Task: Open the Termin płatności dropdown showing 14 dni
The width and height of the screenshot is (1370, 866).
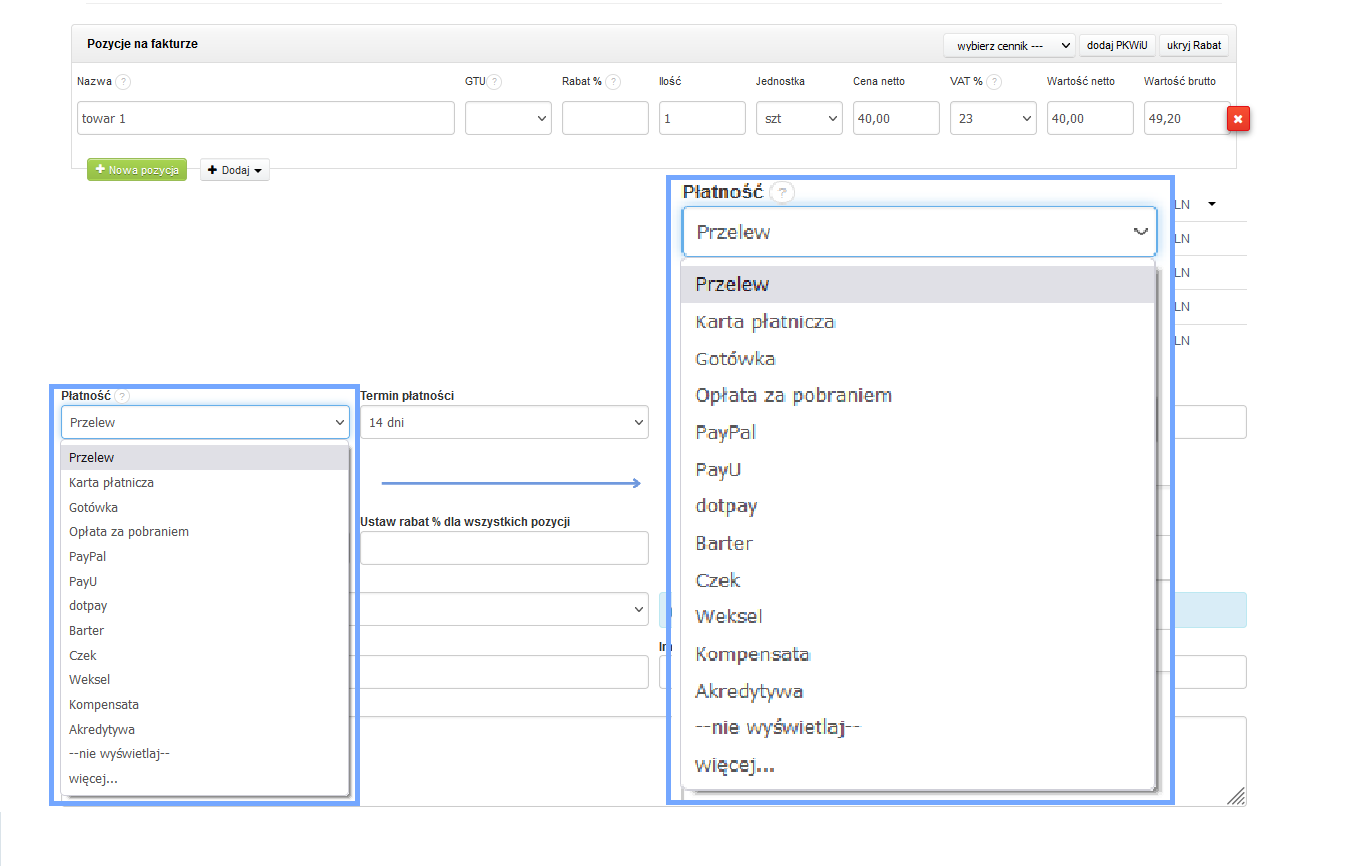Action: click(x=504, y=422)
